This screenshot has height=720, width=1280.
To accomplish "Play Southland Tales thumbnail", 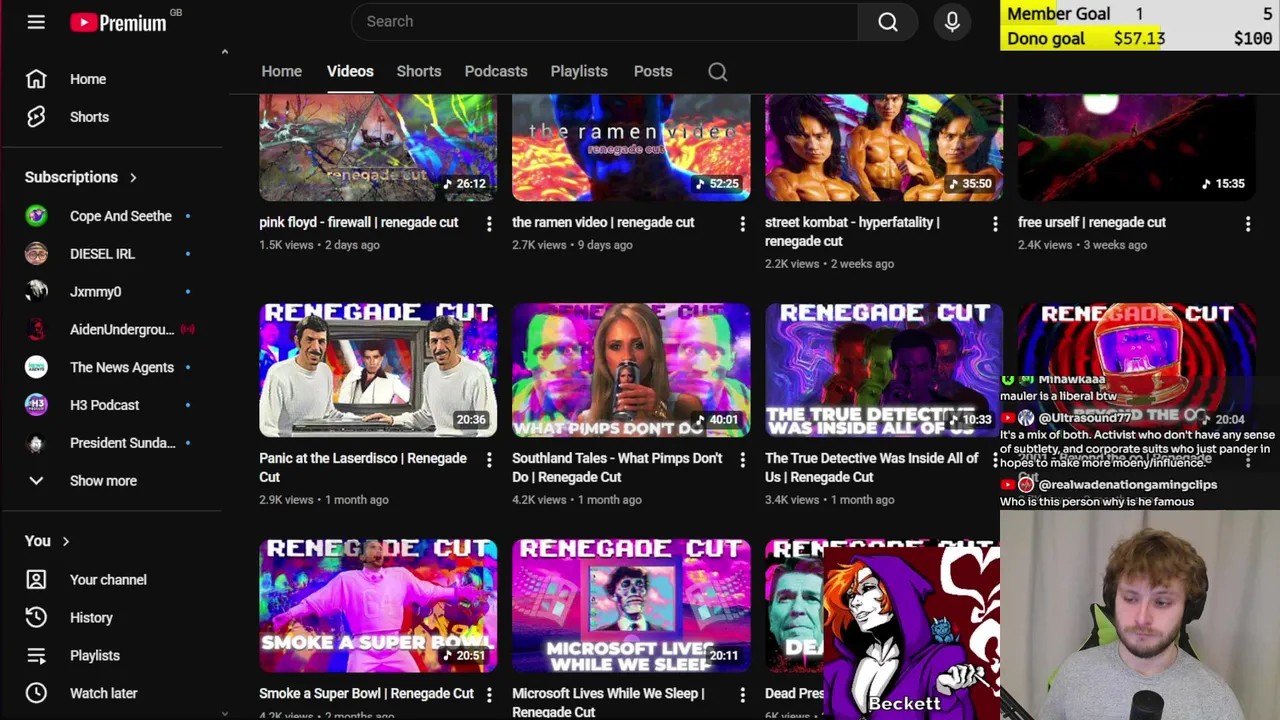I will pyautogui.click(x=631, y=370).
